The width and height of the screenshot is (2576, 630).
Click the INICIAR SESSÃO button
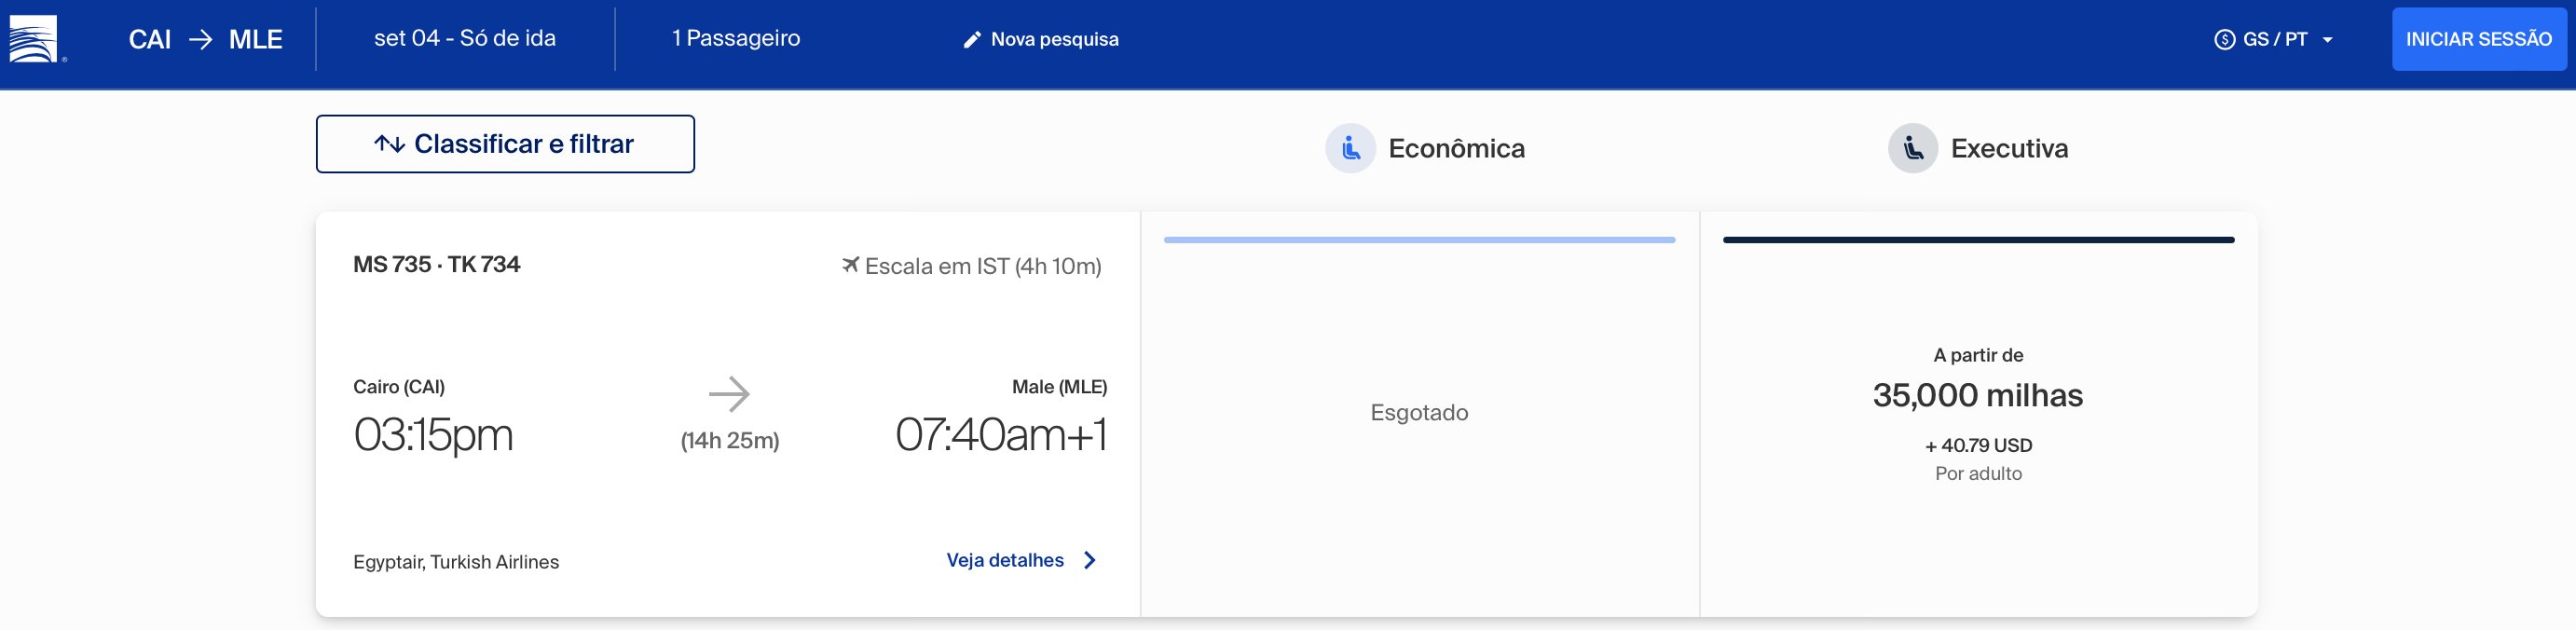tap(2478, 39)
